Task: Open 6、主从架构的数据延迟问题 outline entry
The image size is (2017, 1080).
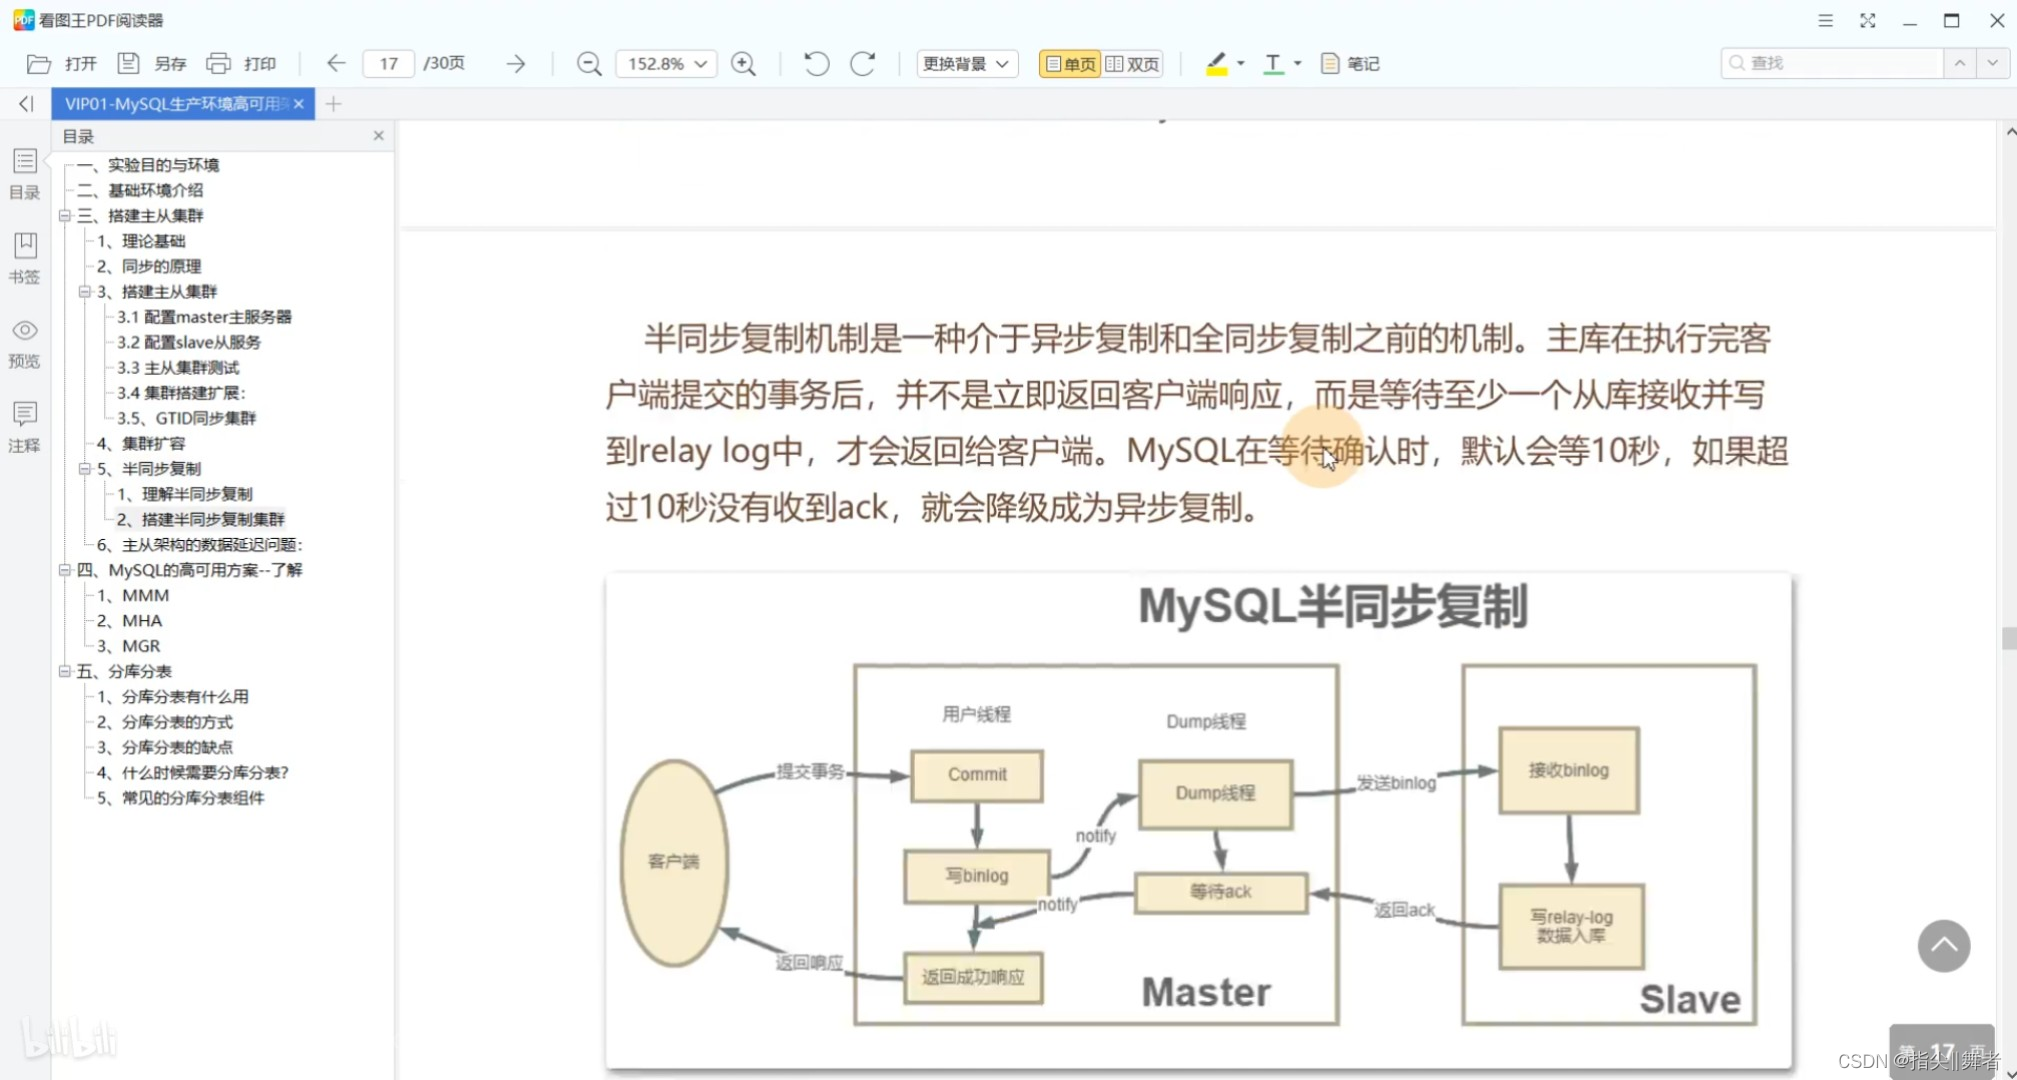Action: tap(200, 545)
